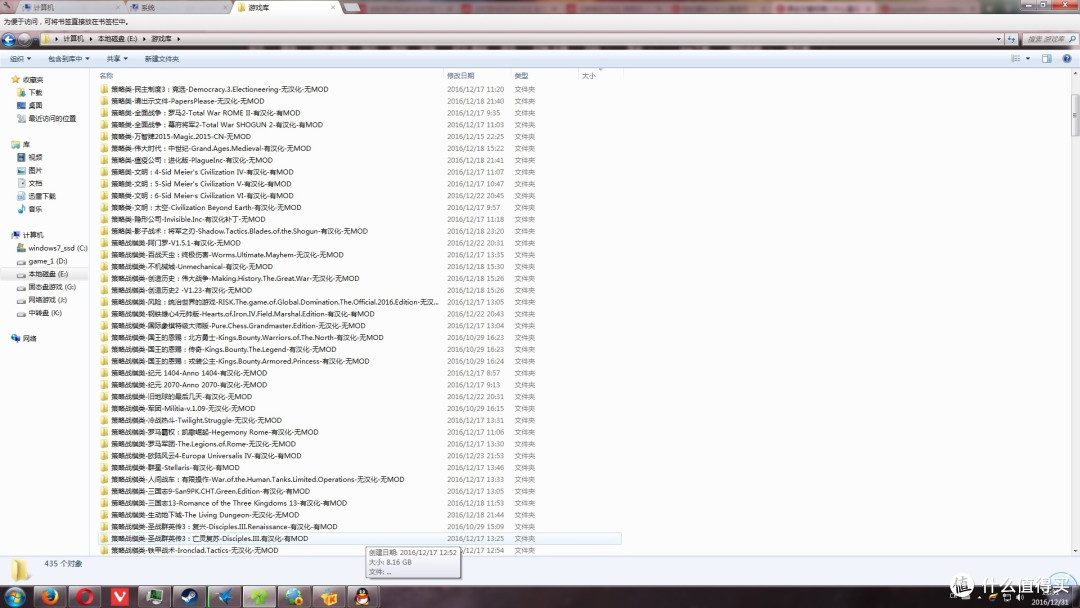Open the view options dropdown arrow
This screenshot has height=608, width=1080.
pyautogui.click(x=1028, y=59)
